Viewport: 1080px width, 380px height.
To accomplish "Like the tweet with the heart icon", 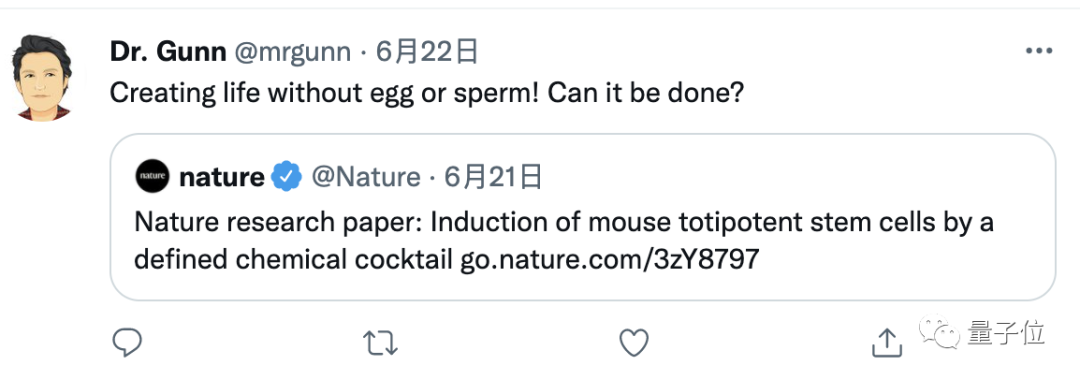I will [634, 342].
